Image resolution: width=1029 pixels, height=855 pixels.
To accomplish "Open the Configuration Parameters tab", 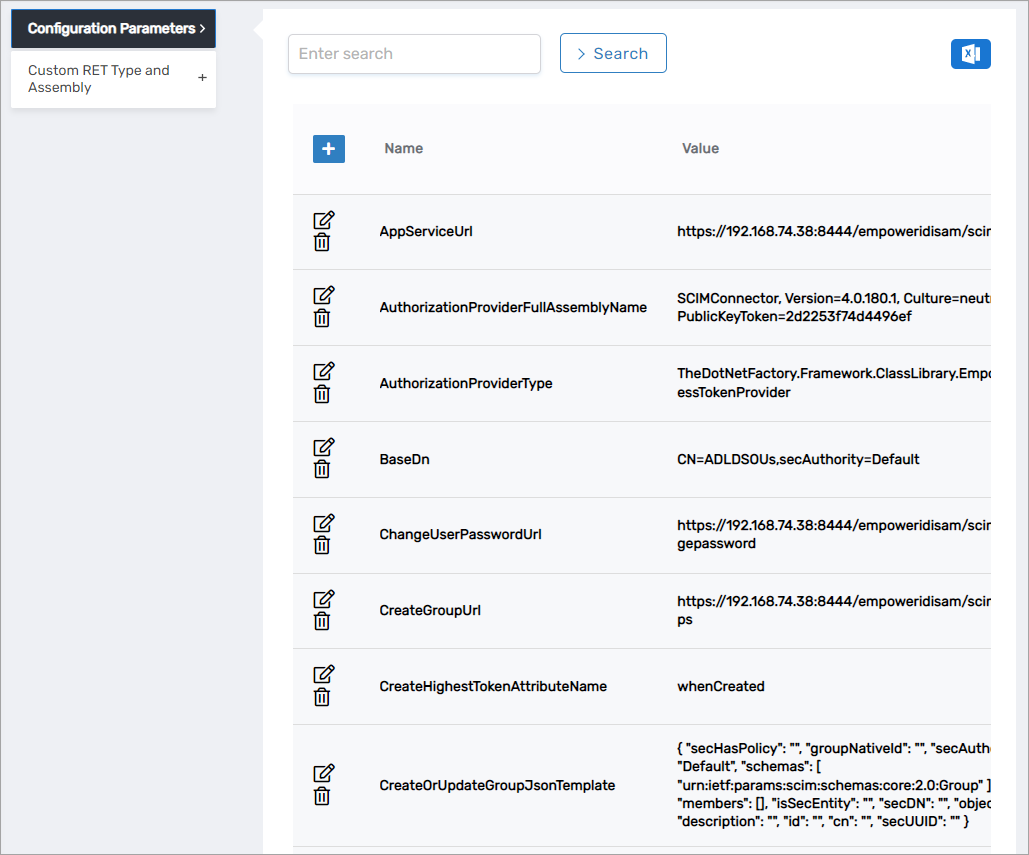I will 113,29.
